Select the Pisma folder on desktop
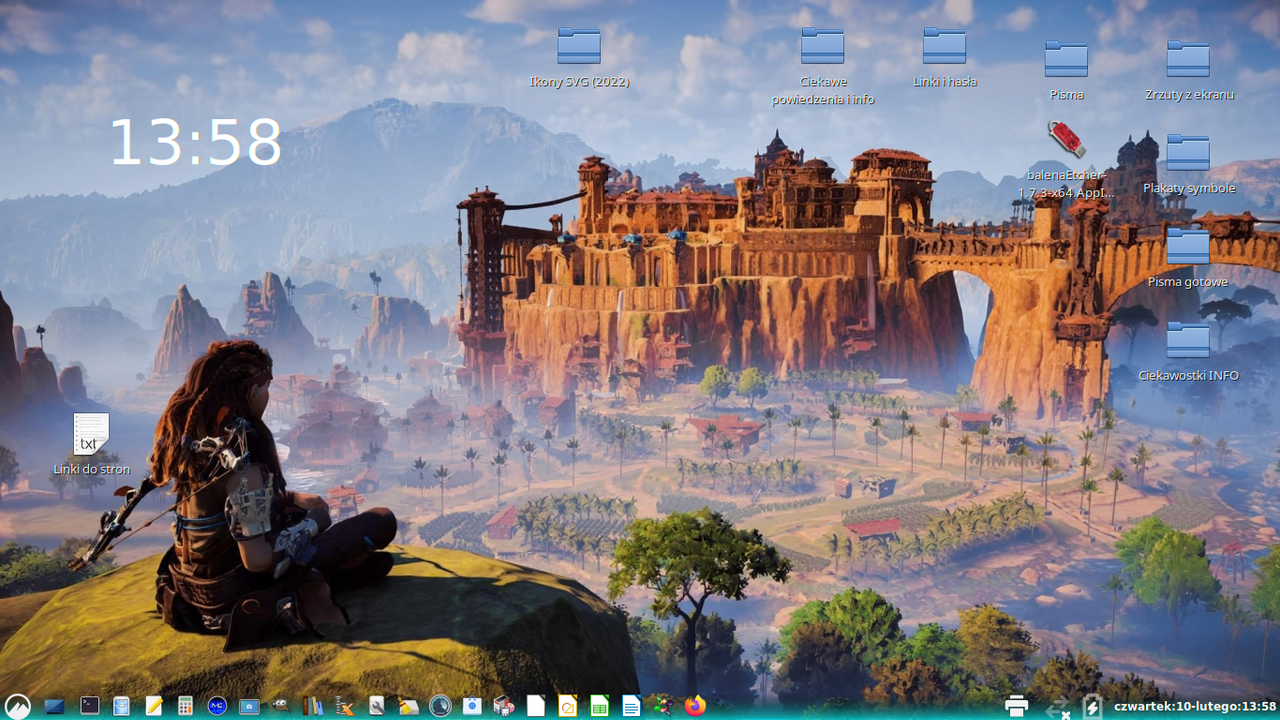The height and width of the screenshot is (720, 1280). pyautogui.click(x=1066, y=71)
